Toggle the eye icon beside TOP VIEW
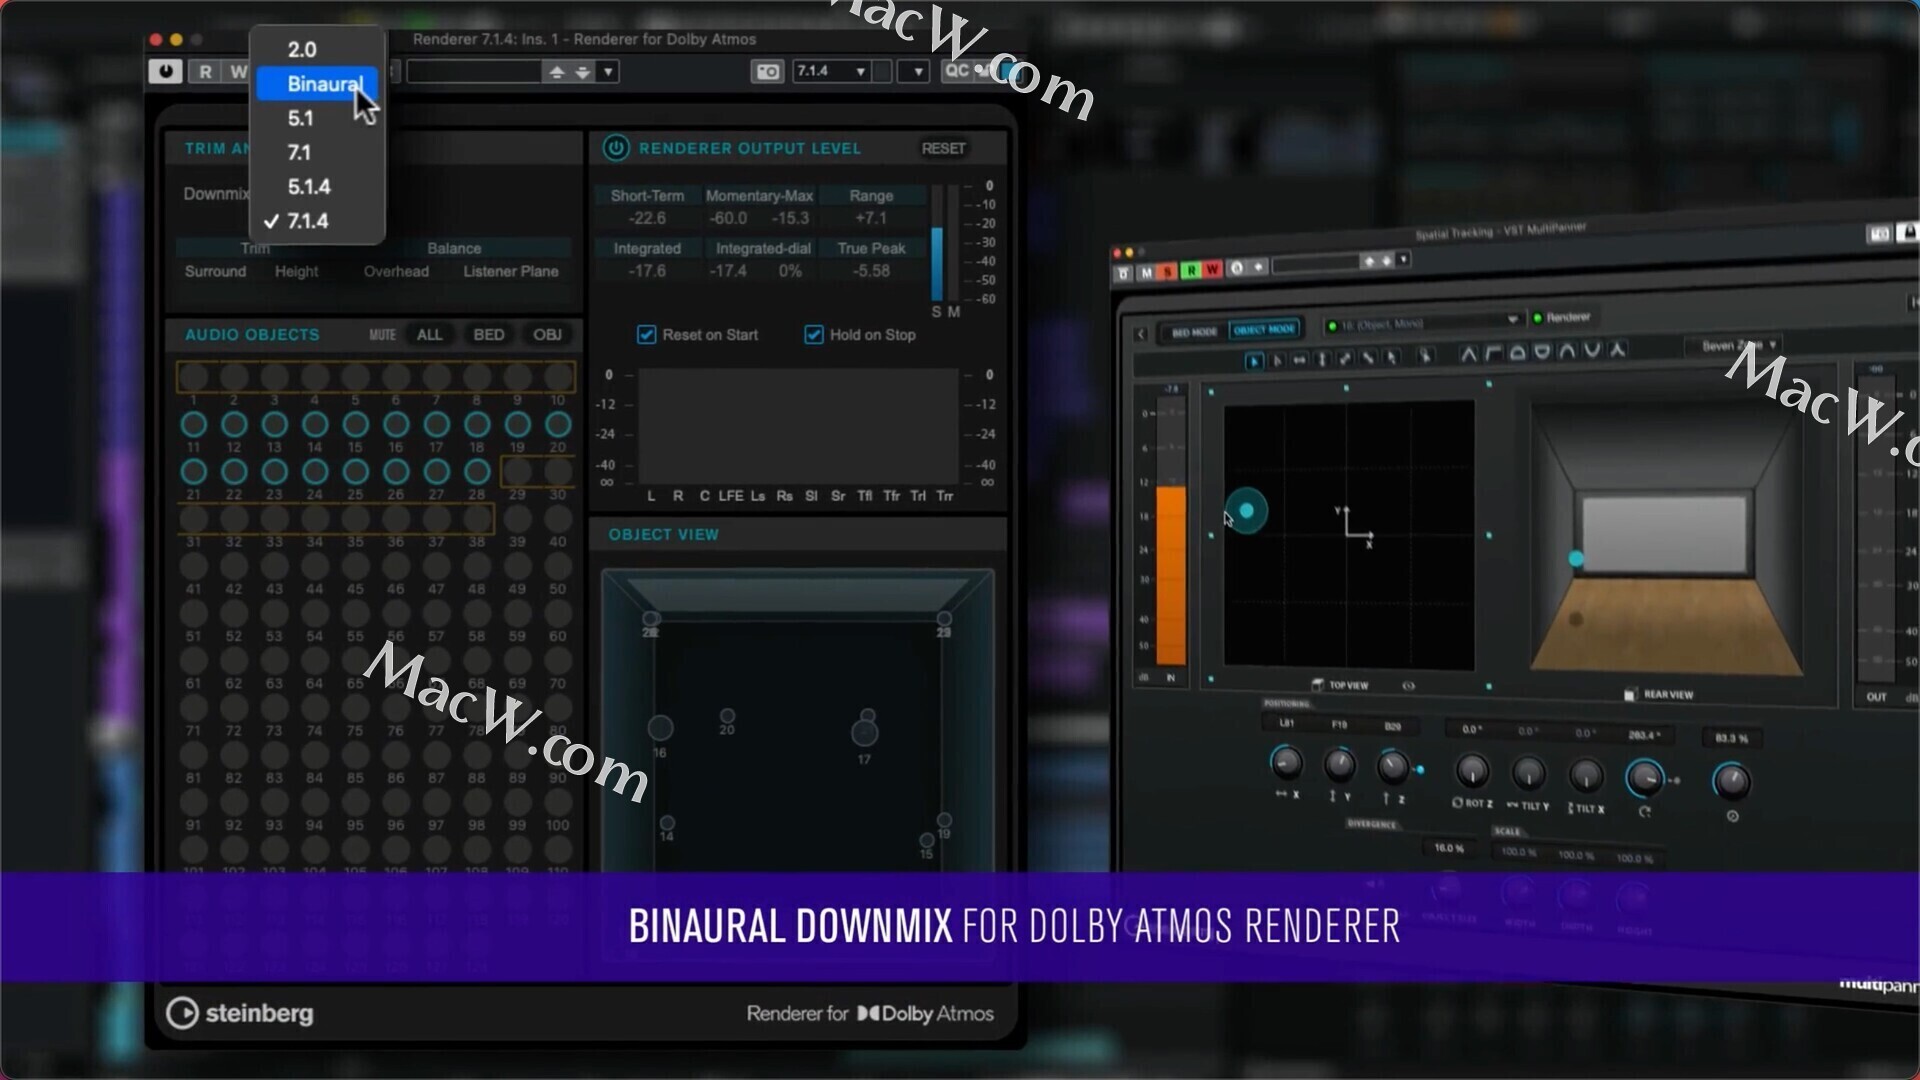 click(x=1409, y=686)
